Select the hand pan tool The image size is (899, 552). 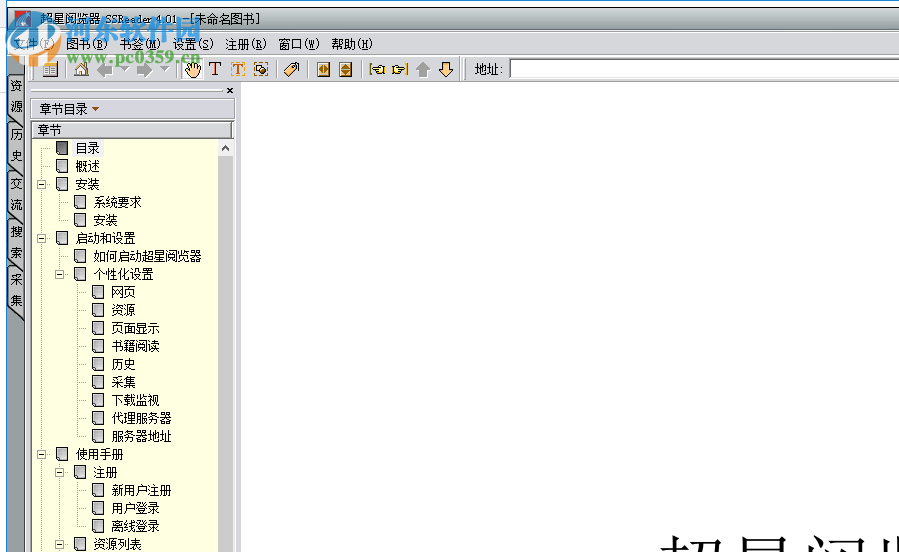pyautogui.click(x=193, y=69)
